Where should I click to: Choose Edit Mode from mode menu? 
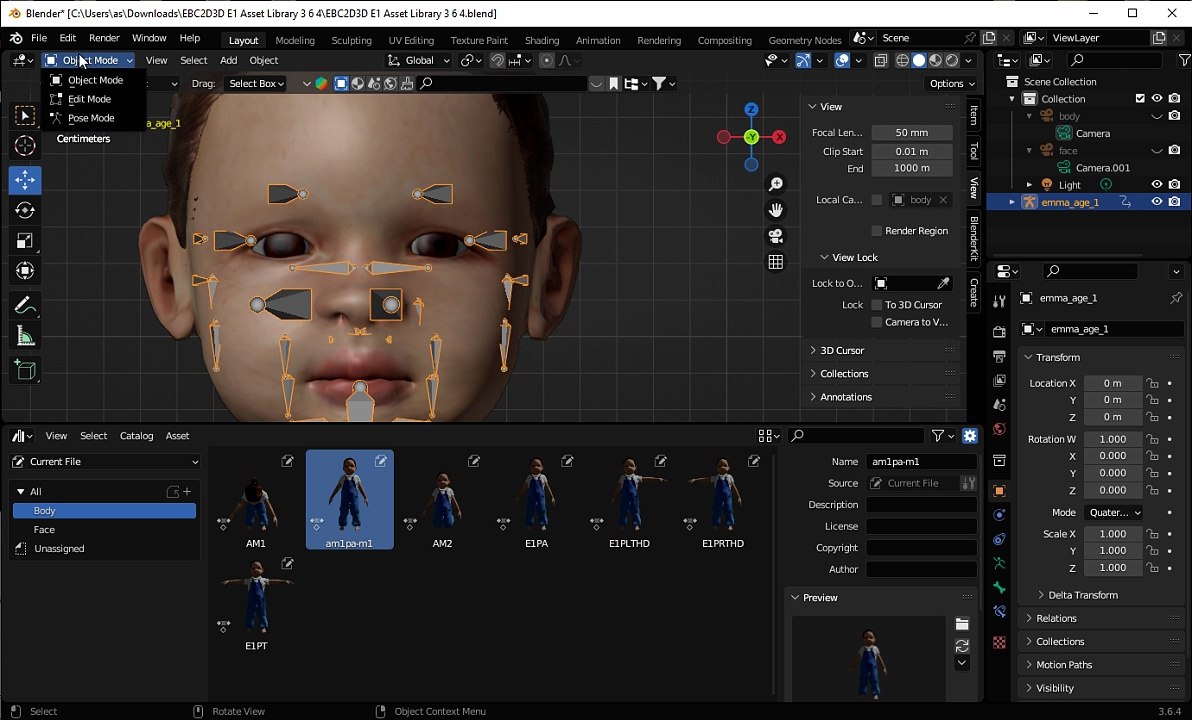90,99
